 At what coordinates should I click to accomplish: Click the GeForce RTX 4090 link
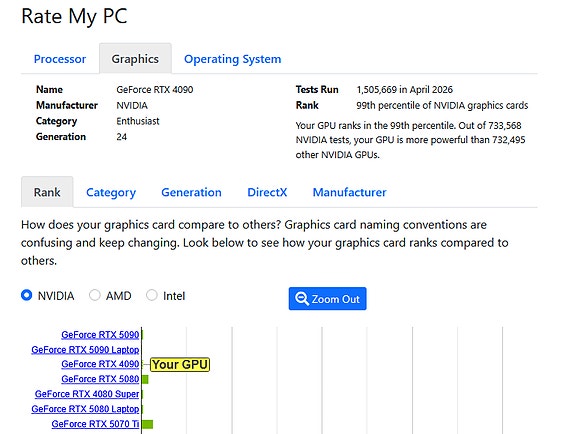click(100, 364)
